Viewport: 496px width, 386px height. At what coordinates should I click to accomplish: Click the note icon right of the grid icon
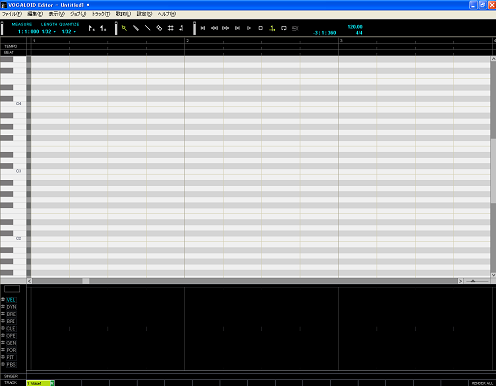coord(181,28)
